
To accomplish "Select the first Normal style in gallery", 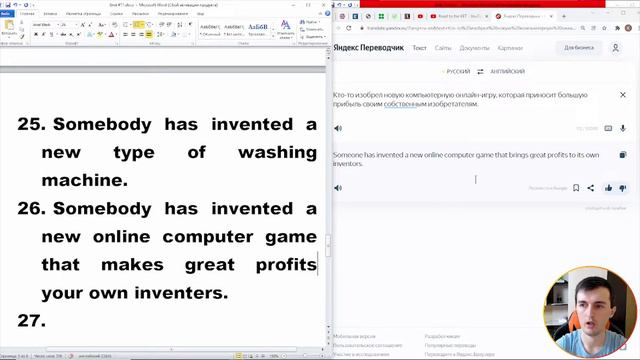I will pyautogui.click(x=210, y=30).
